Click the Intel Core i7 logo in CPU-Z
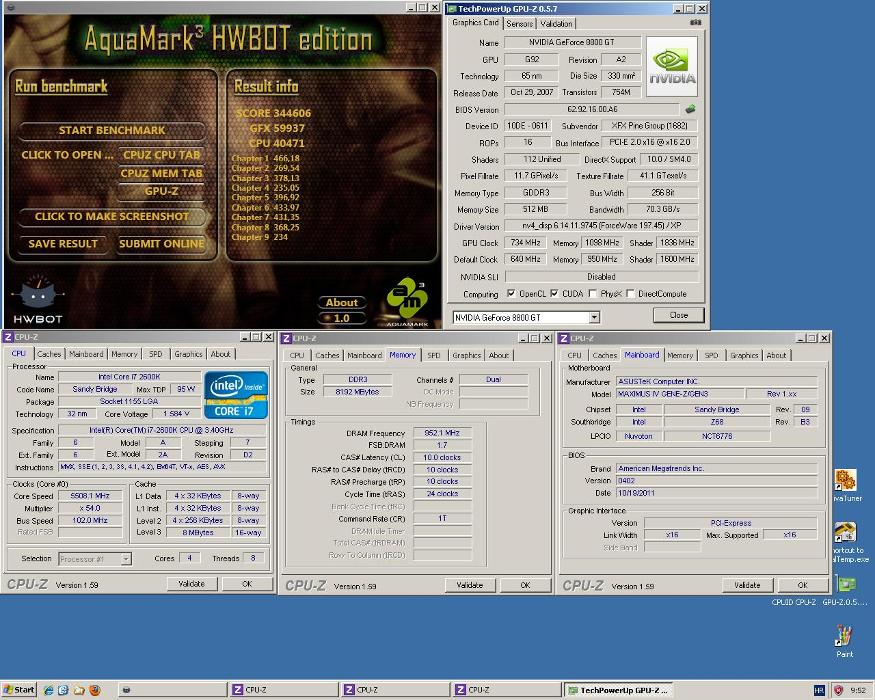 [x=236, y=395]
